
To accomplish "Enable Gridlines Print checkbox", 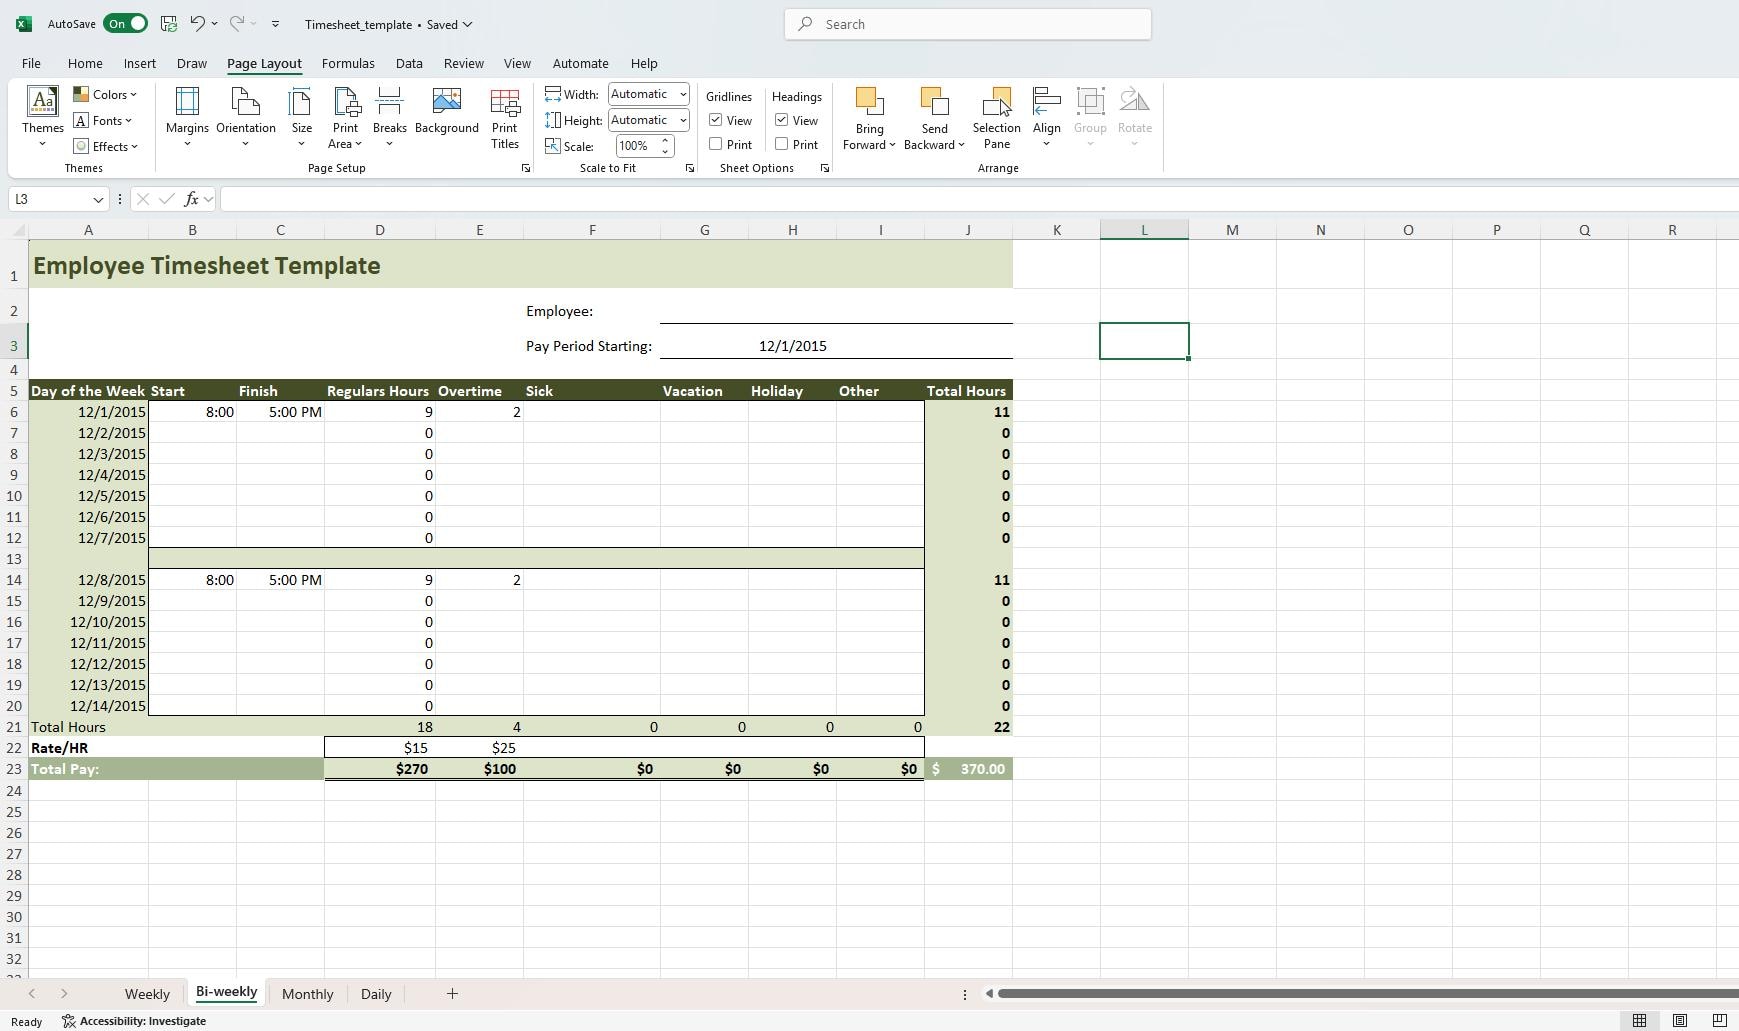I will [x=716, y=144].
